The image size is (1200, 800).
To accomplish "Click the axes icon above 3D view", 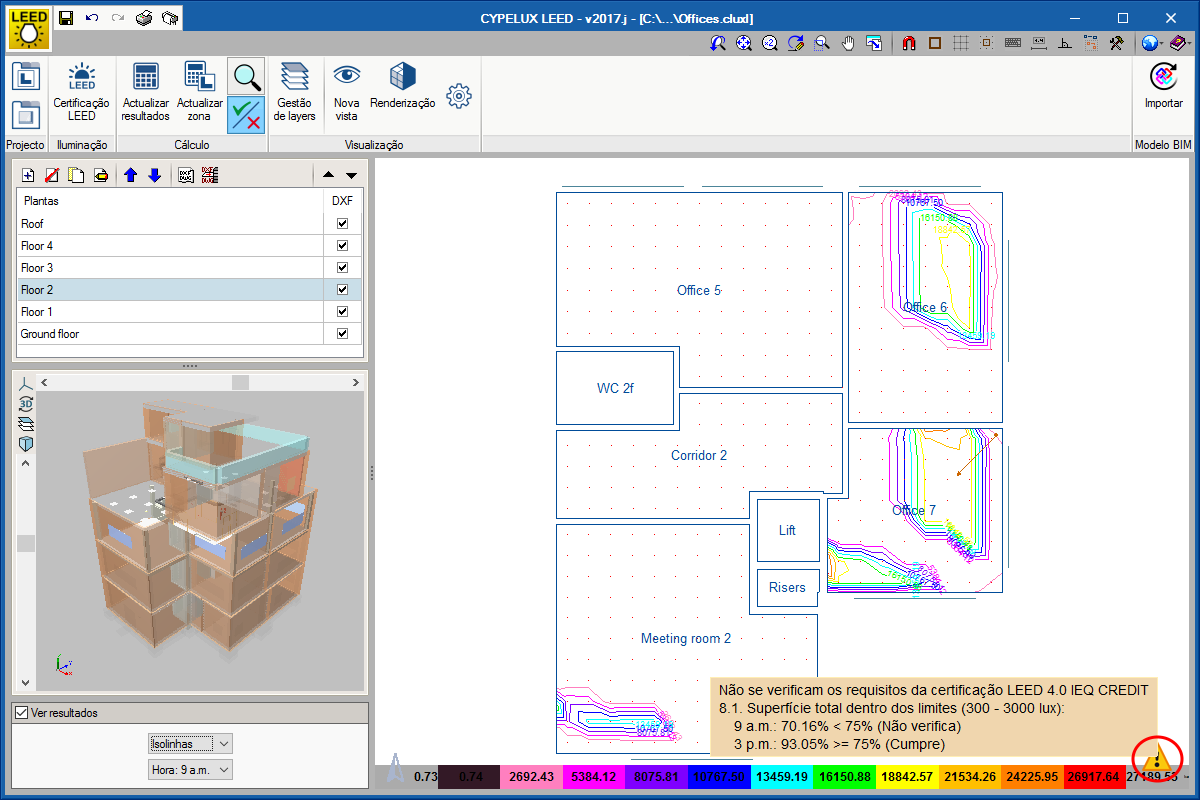I will coord(26,383).
